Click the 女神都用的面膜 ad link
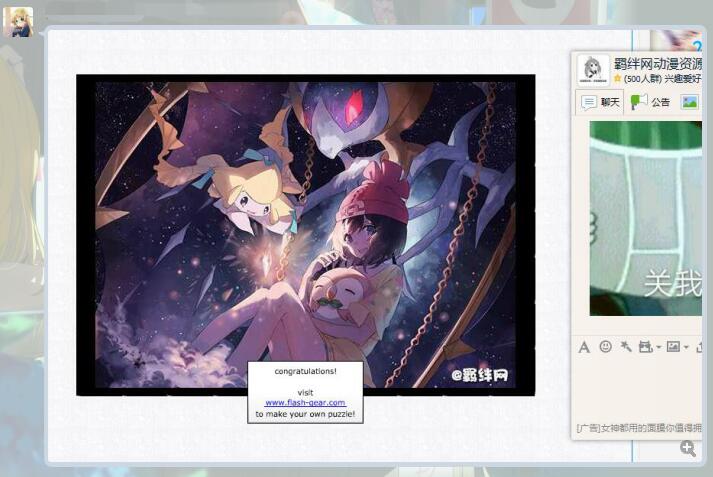Viewport: 713px width, 477px height. (x=639, y=428)
